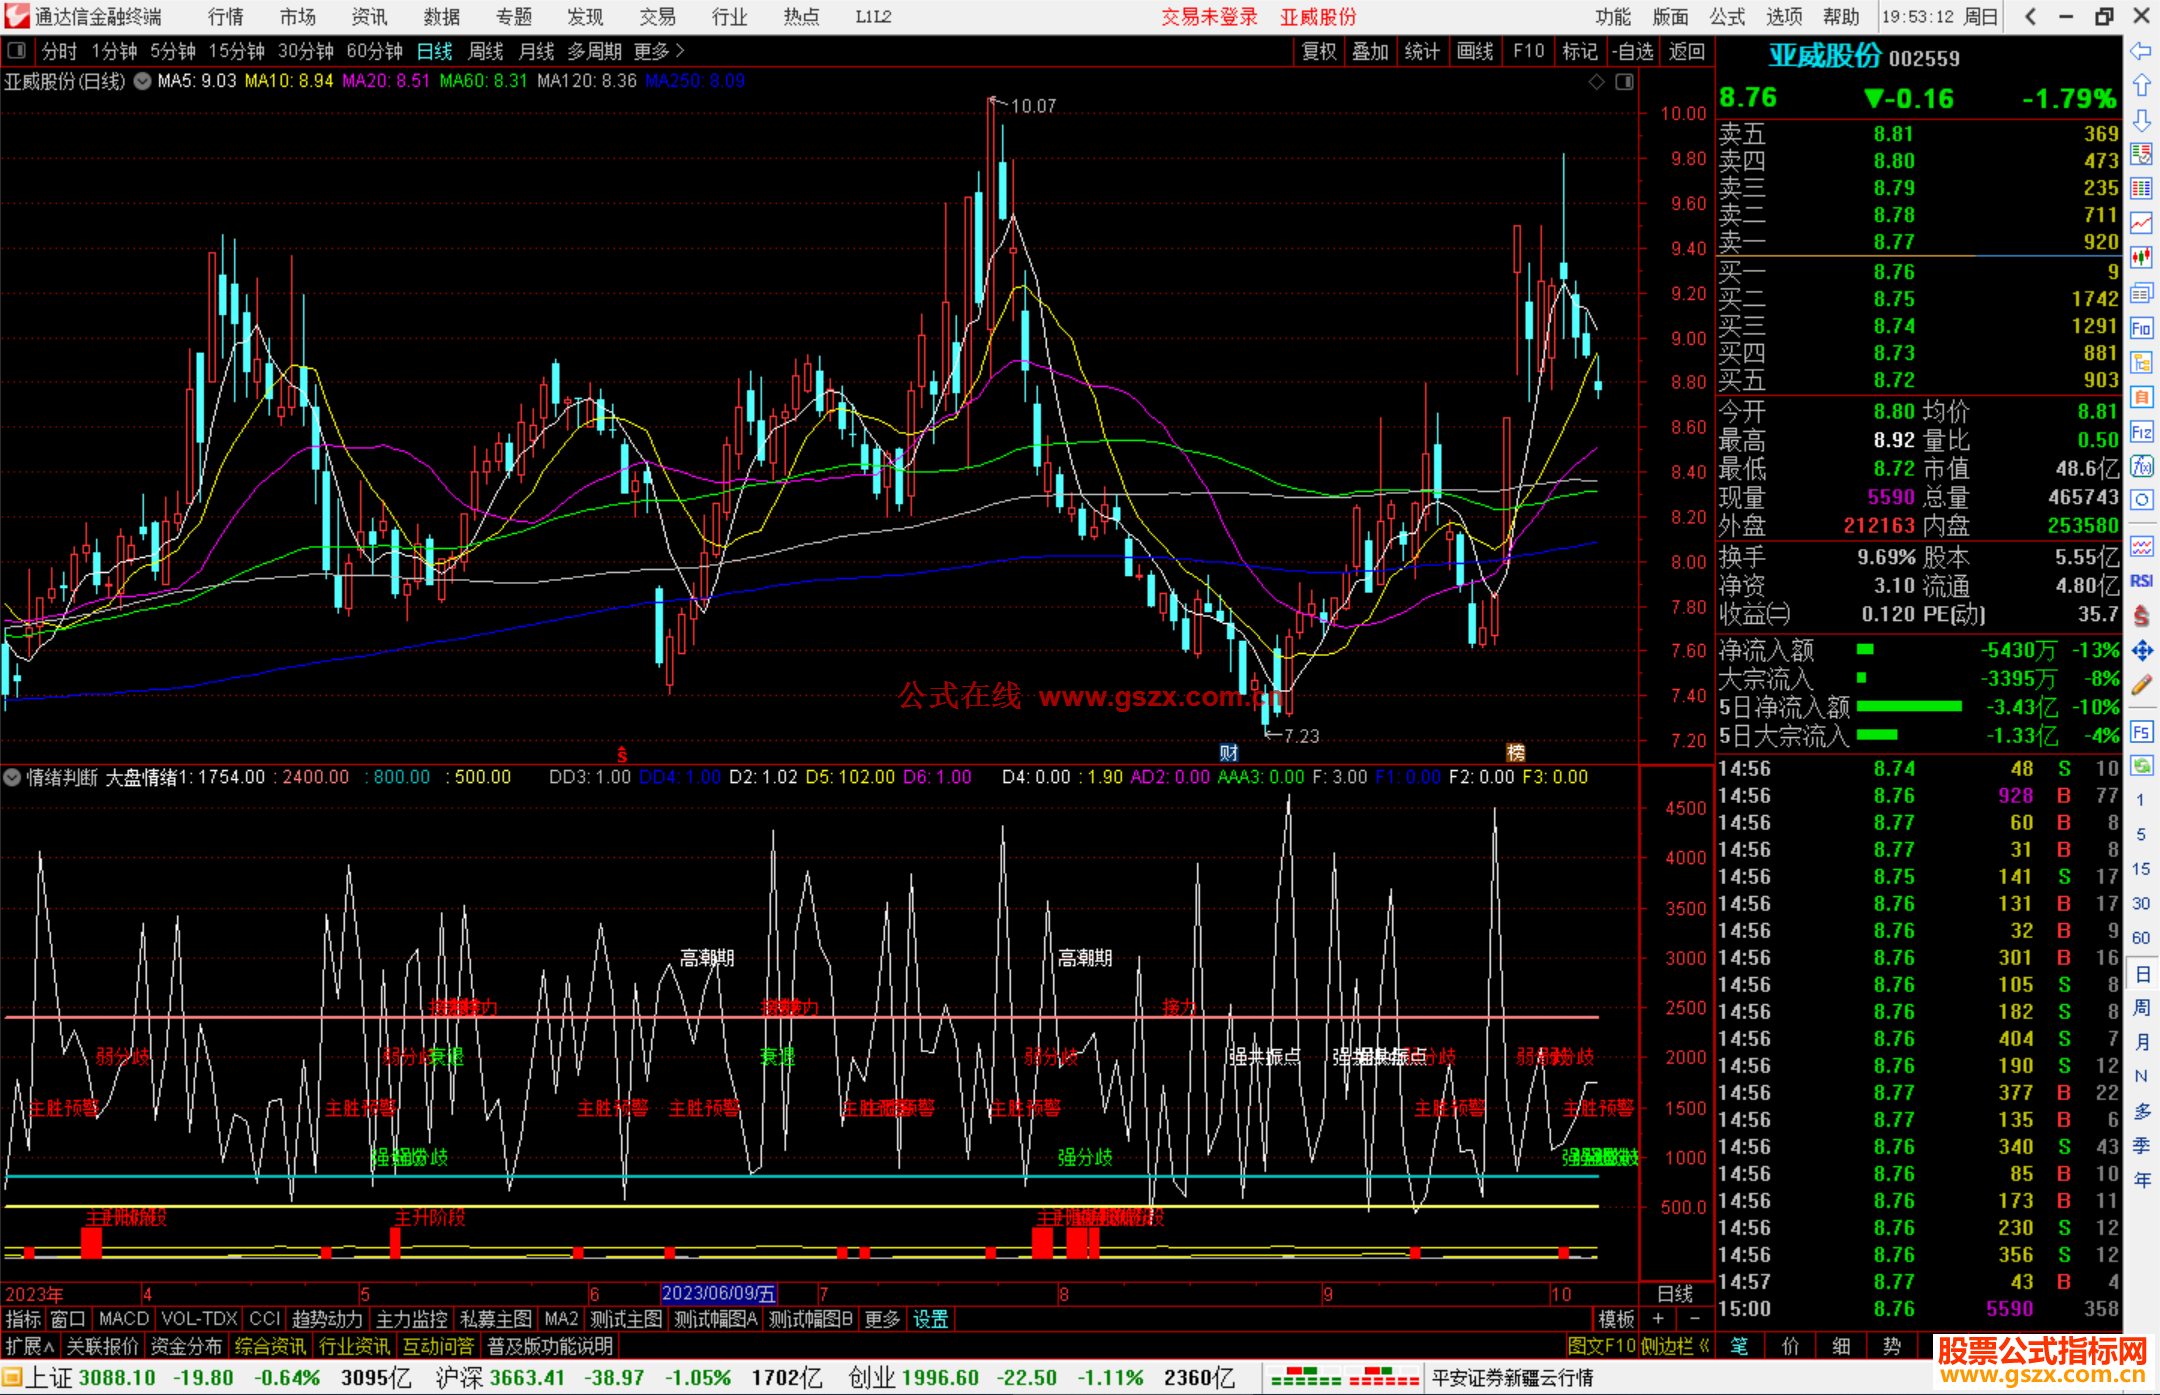The height and width of the screenshot is (1395, 2160).
Task: Select the 周线 weekly period
Action: (486, 51)
